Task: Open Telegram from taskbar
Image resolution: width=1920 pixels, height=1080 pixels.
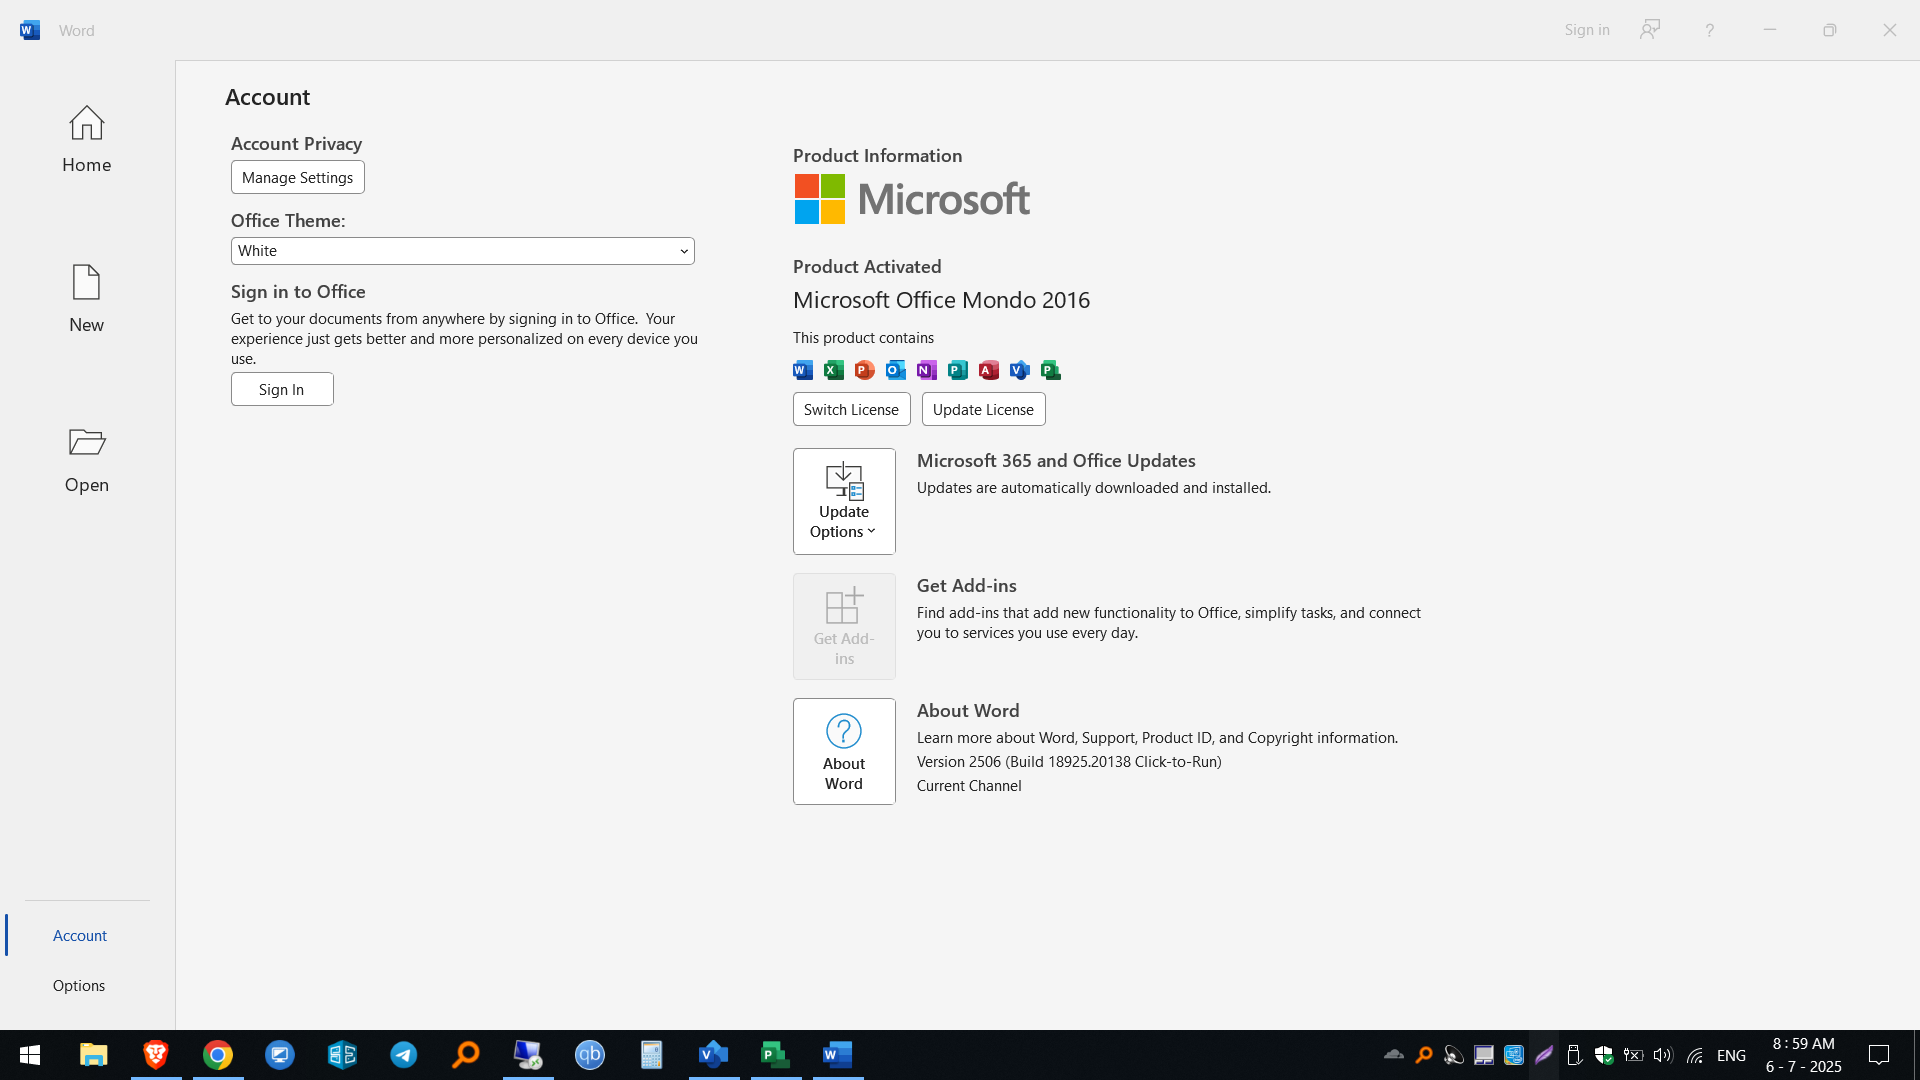Action: [404, 1055]
